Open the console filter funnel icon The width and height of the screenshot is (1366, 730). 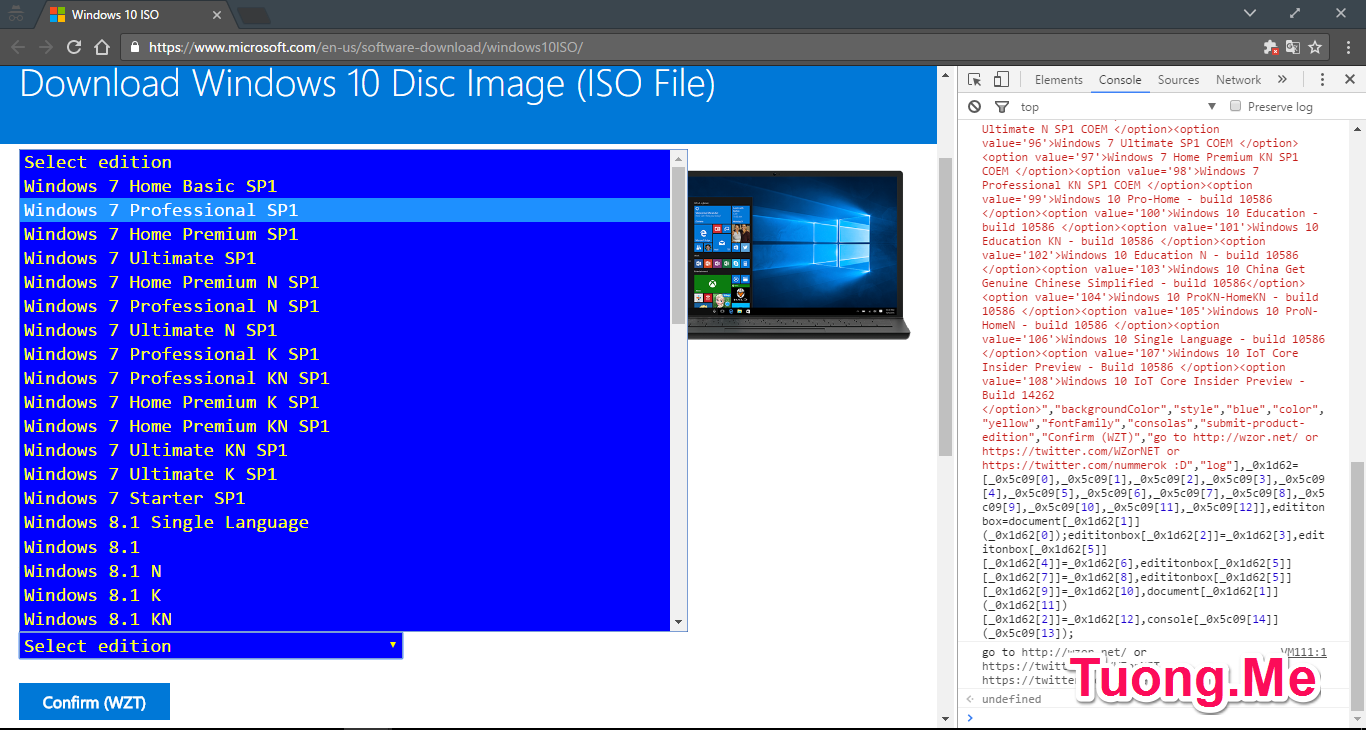(1001, 107)
